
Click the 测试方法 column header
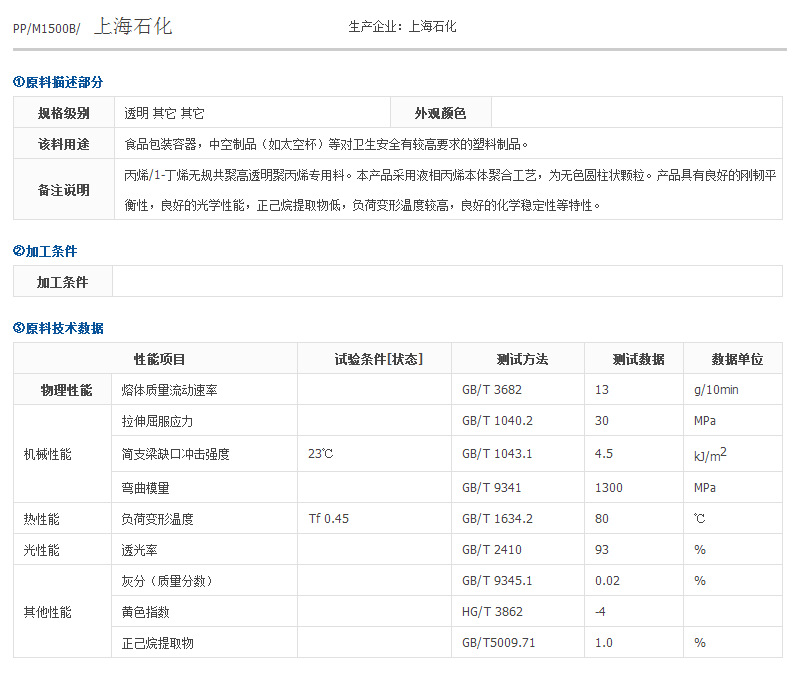[518, 359]
